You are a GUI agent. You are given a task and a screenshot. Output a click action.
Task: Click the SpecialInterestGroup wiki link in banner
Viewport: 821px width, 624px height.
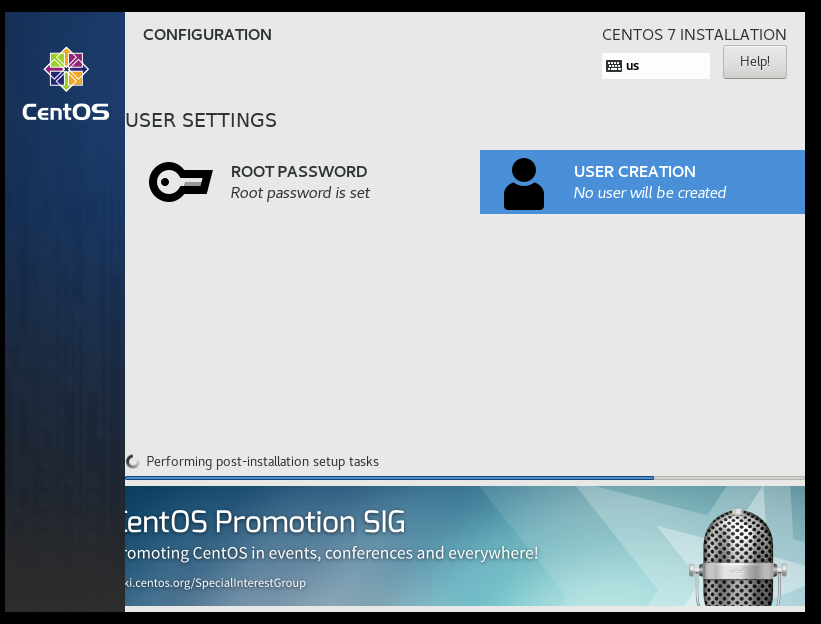point(216,583)
